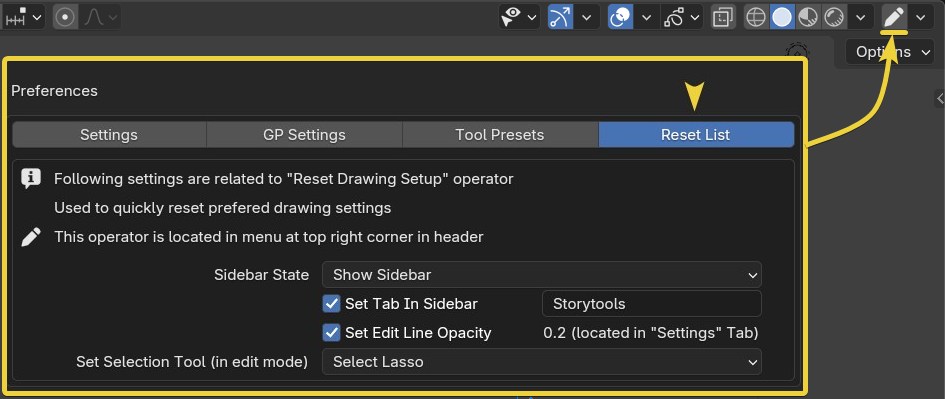
Task: Open the Set Selection Tool dropdown
Action: (542, 362)
